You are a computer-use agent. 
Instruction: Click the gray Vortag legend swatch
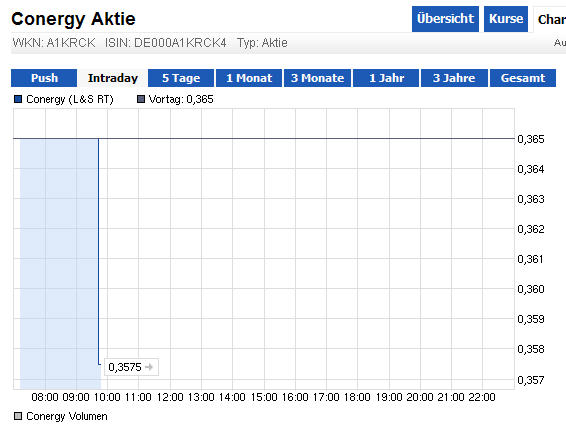point(141,99)
